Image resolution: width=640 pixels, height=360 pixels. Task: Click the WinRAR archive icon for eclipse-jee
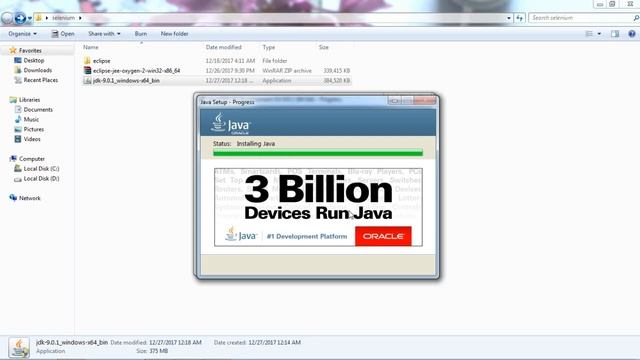pyautogui.click(x=87, y=70)
